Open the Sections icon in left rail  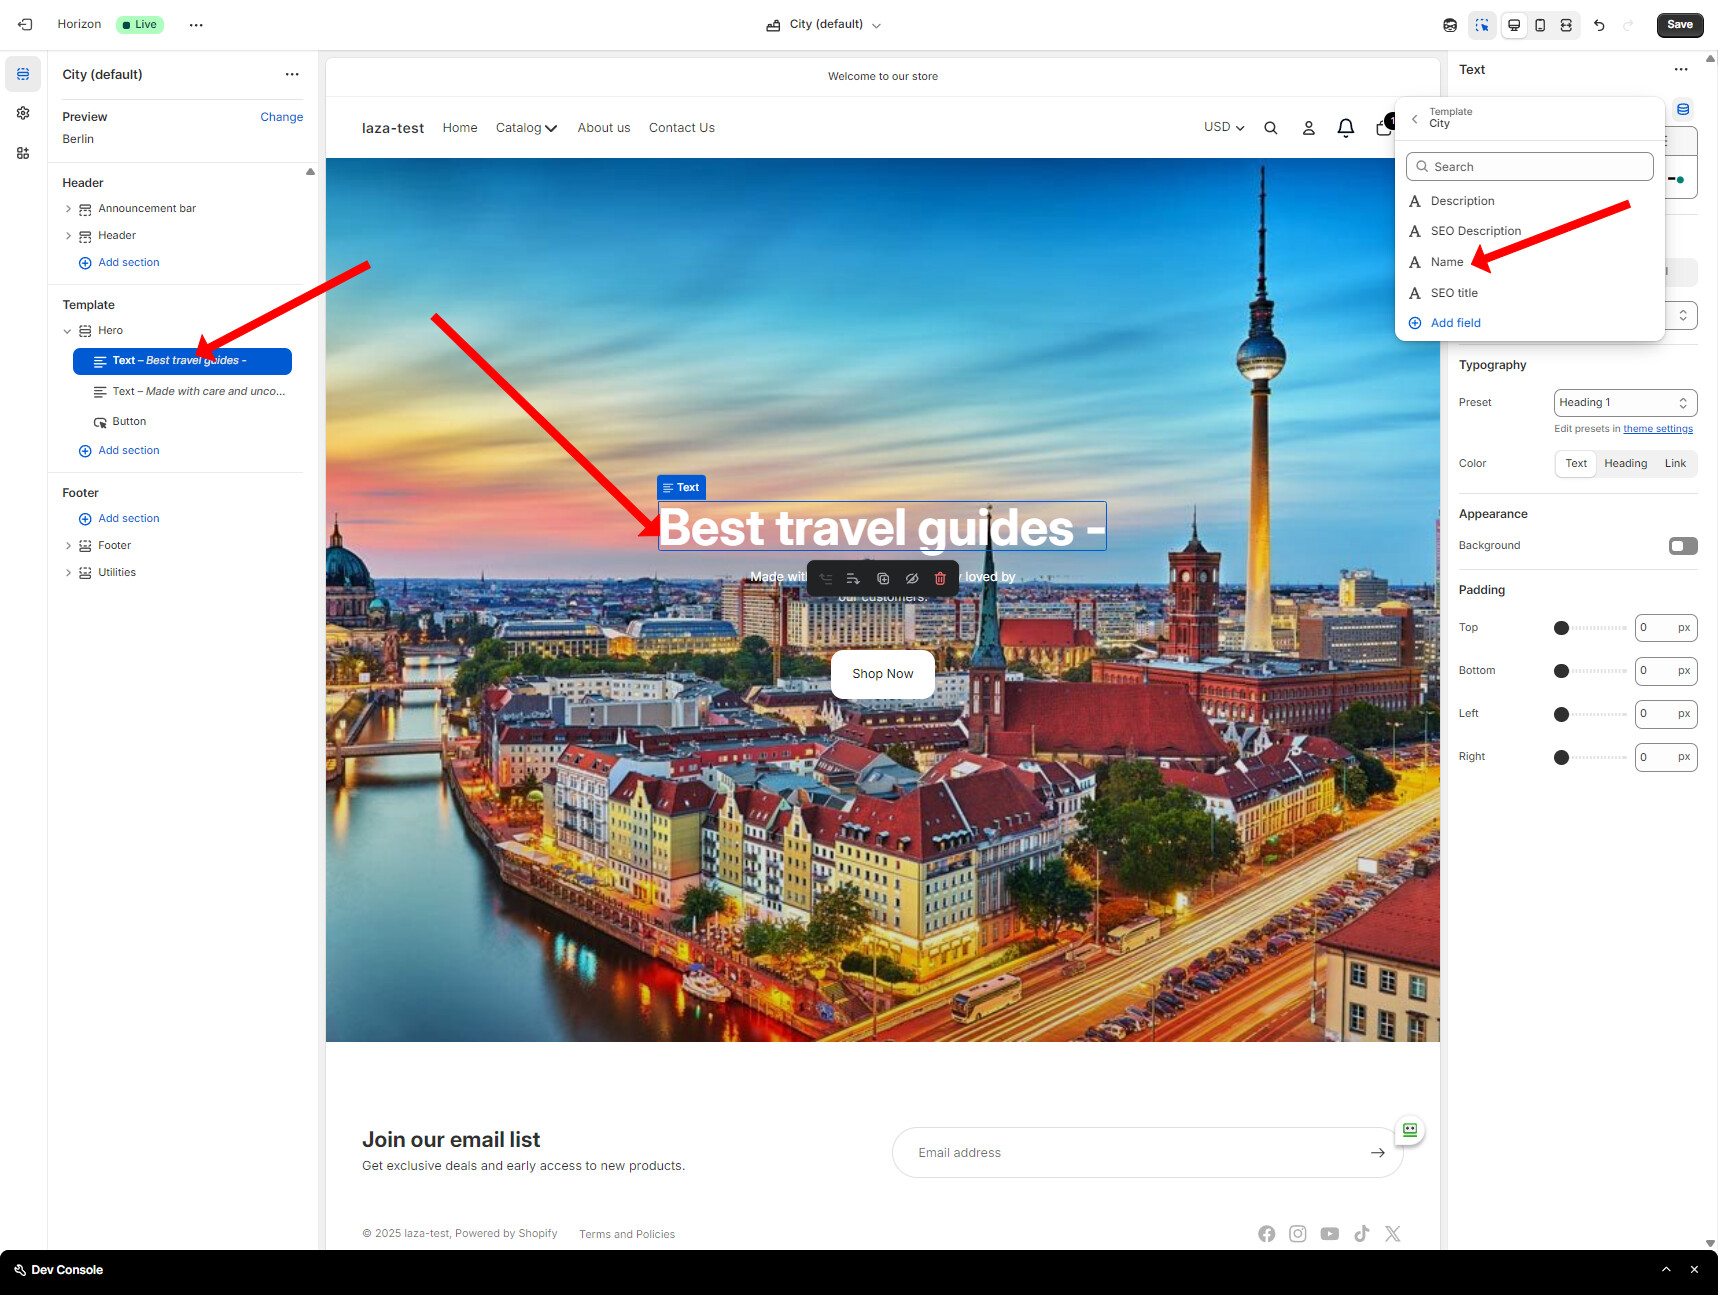coord(23,74)
